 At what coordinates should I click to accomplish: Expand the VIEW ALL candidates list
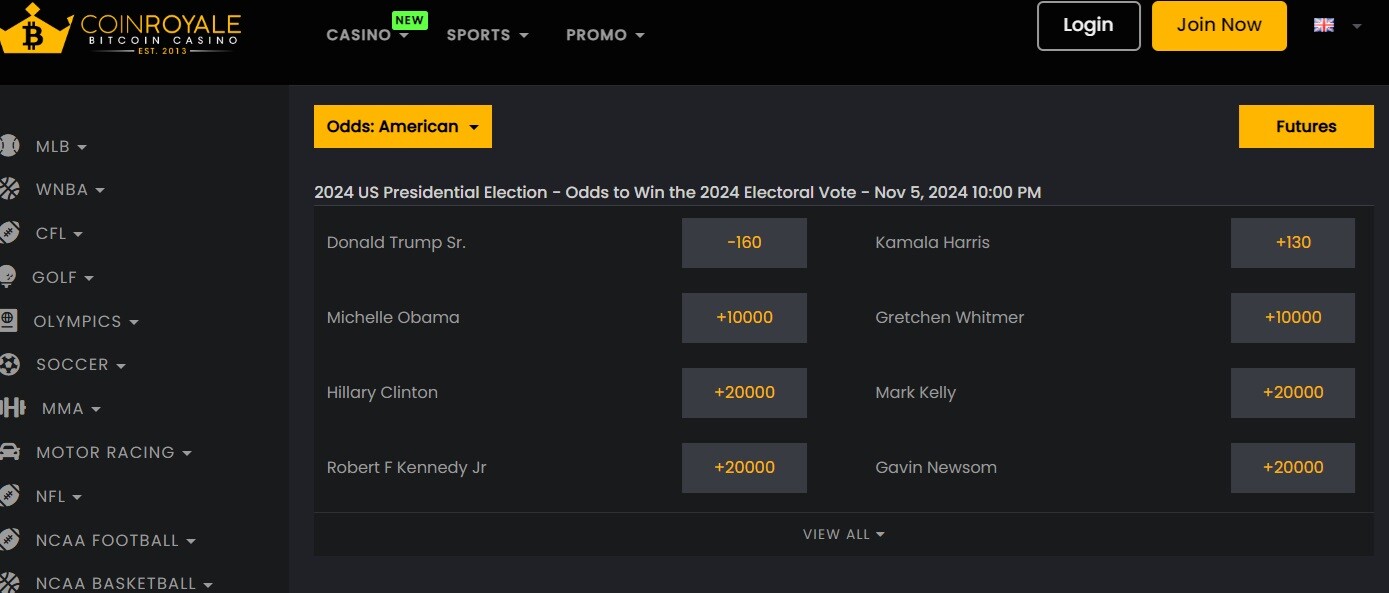click(844, 534)
